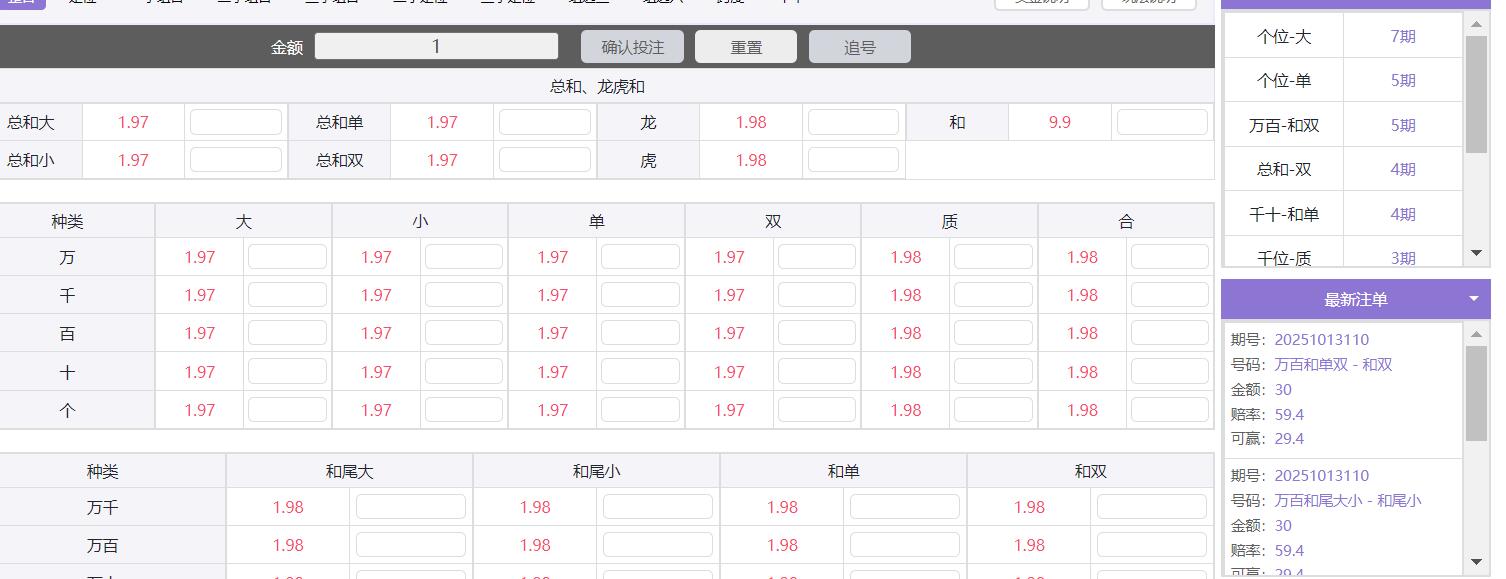
Task: Click the 龙 (Dragon) odds 1.98
Action: point(750,121)
